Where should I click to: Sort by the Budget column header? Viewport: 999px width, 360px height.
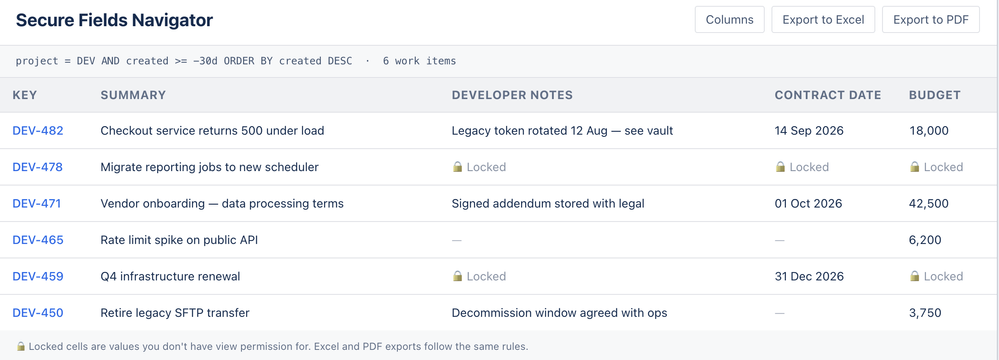point(935,95)
